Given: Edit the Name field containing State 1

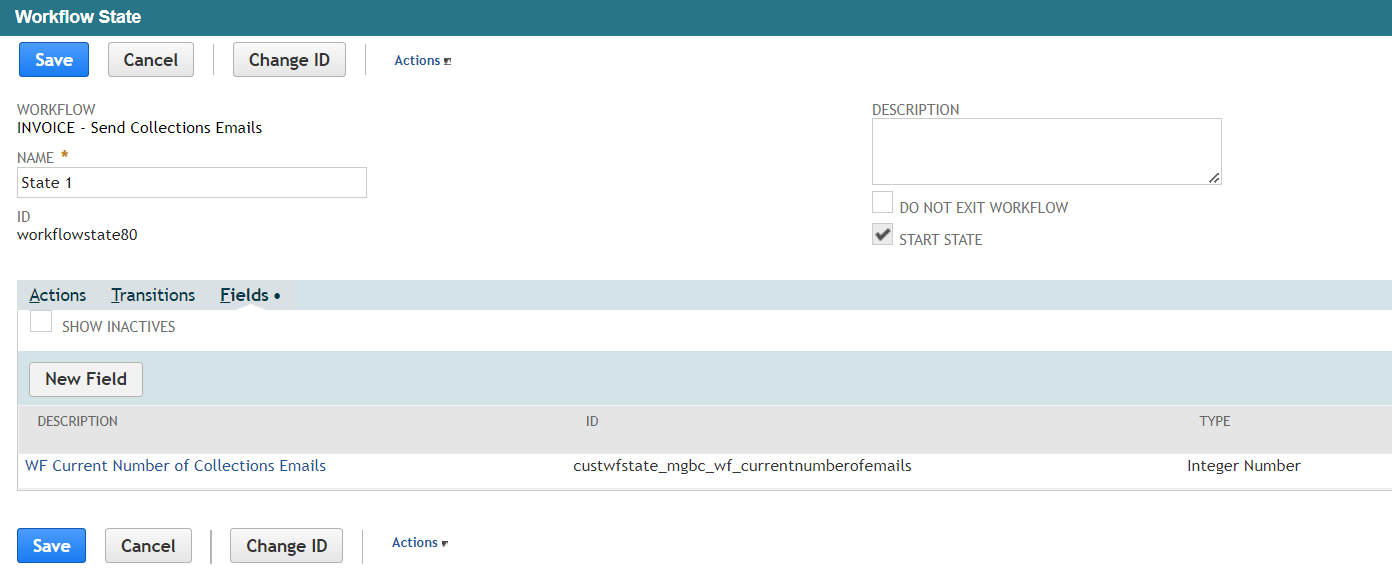Looking at the screenshot, I should tap(192, 183).
